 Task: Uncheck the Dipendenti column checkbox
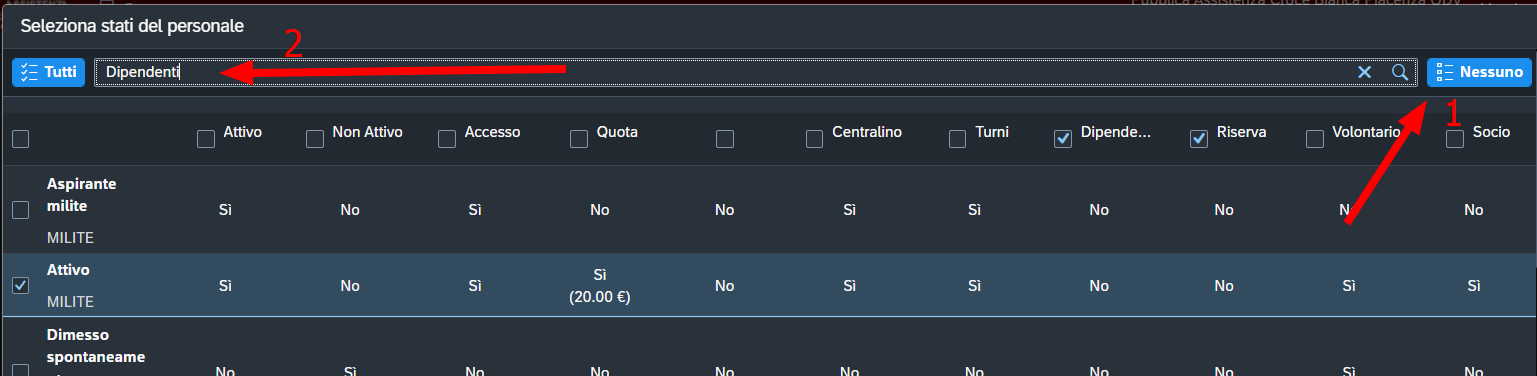coord(1064,139)
